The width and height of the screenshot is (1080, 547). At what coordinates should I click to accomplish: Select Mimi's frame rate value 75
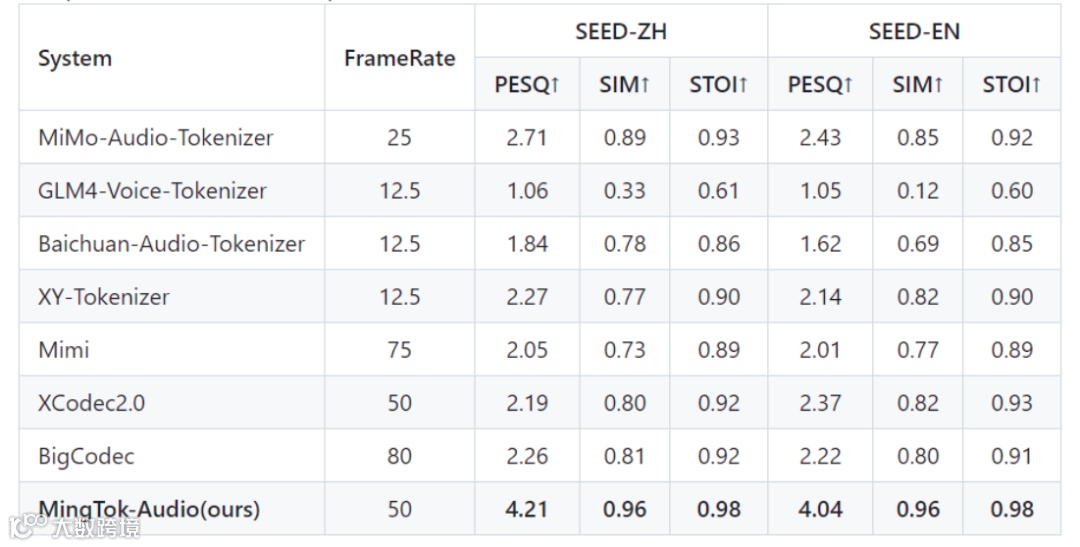[399, 349]
